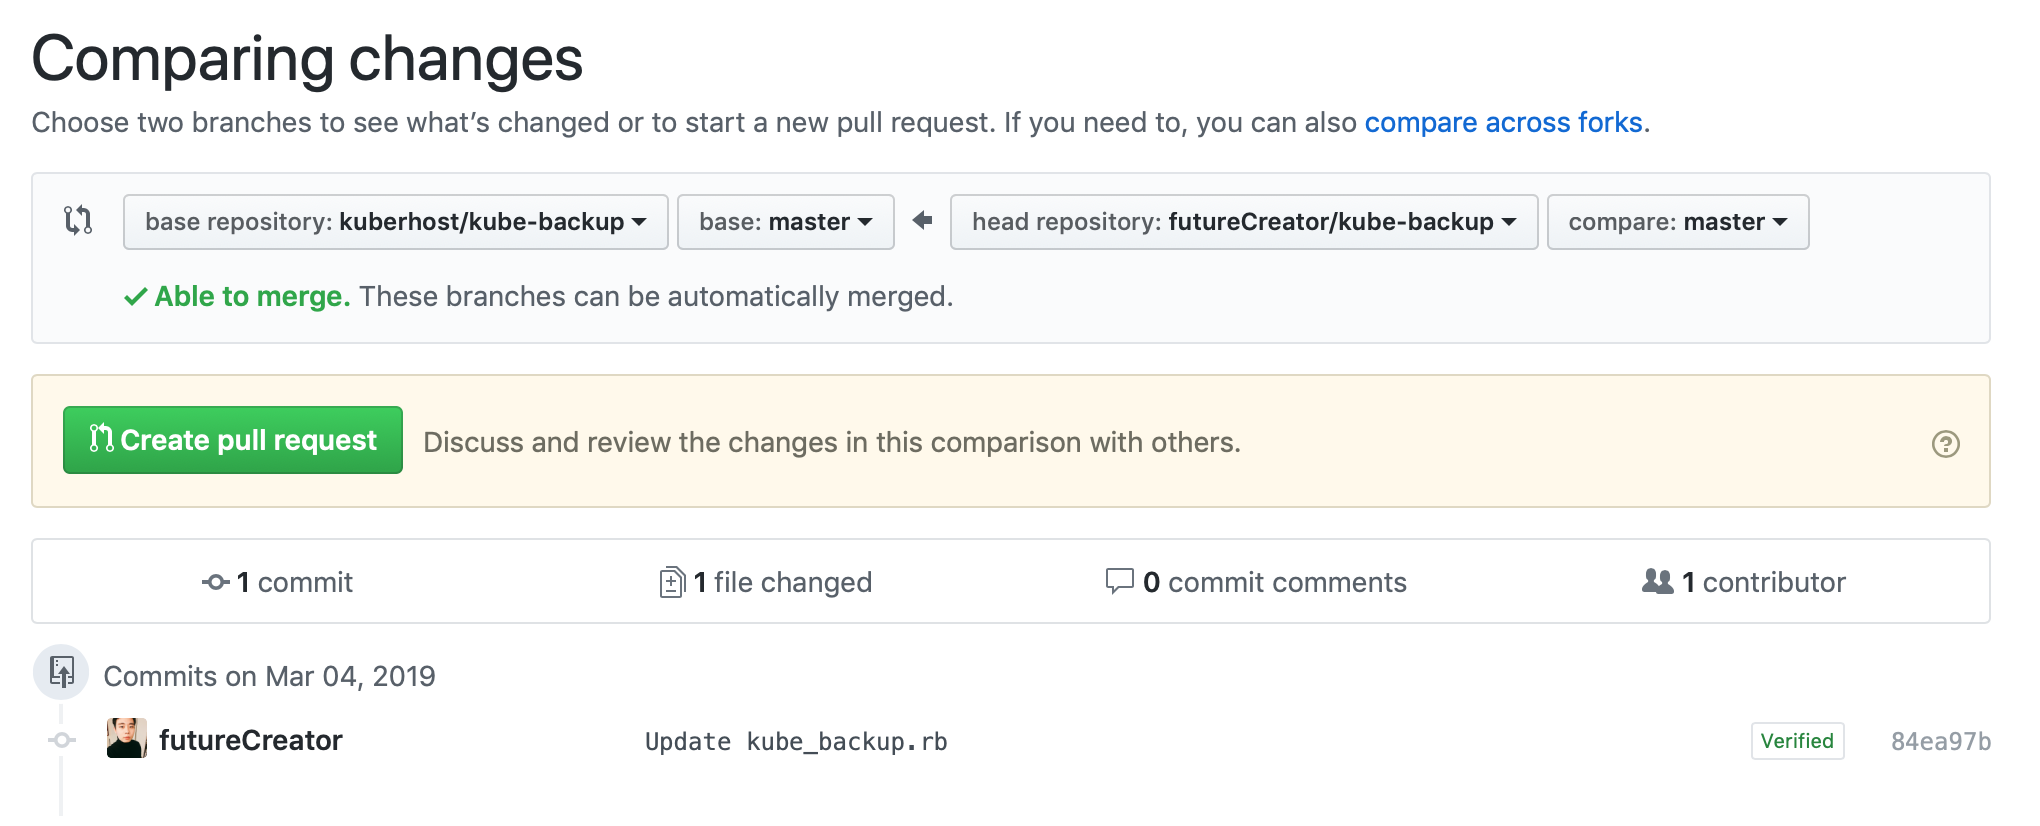The width and height of the screenshot is (2040, 826).
Task: Click the file diff icon
Action: [672, 582]
